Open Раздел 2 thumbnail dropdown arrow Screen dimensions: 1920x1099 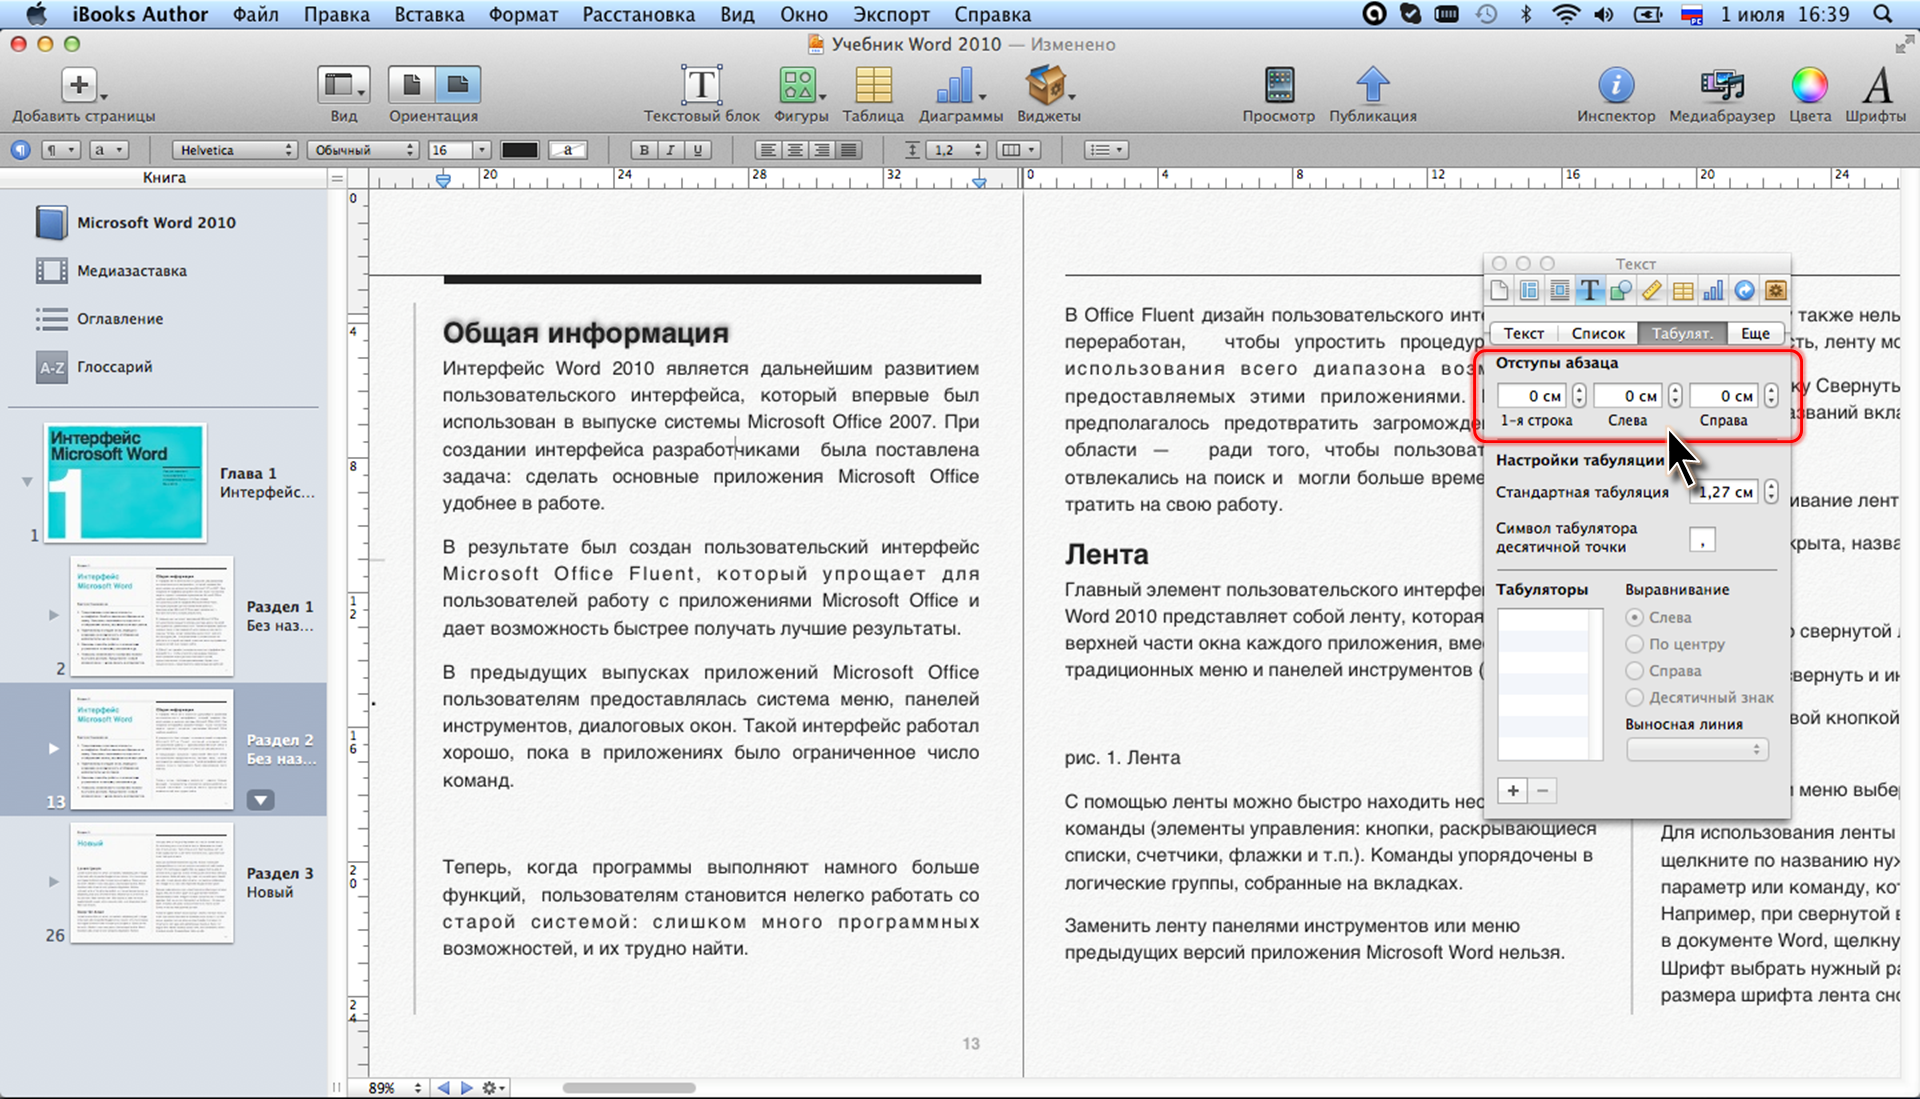pos(261,800)
